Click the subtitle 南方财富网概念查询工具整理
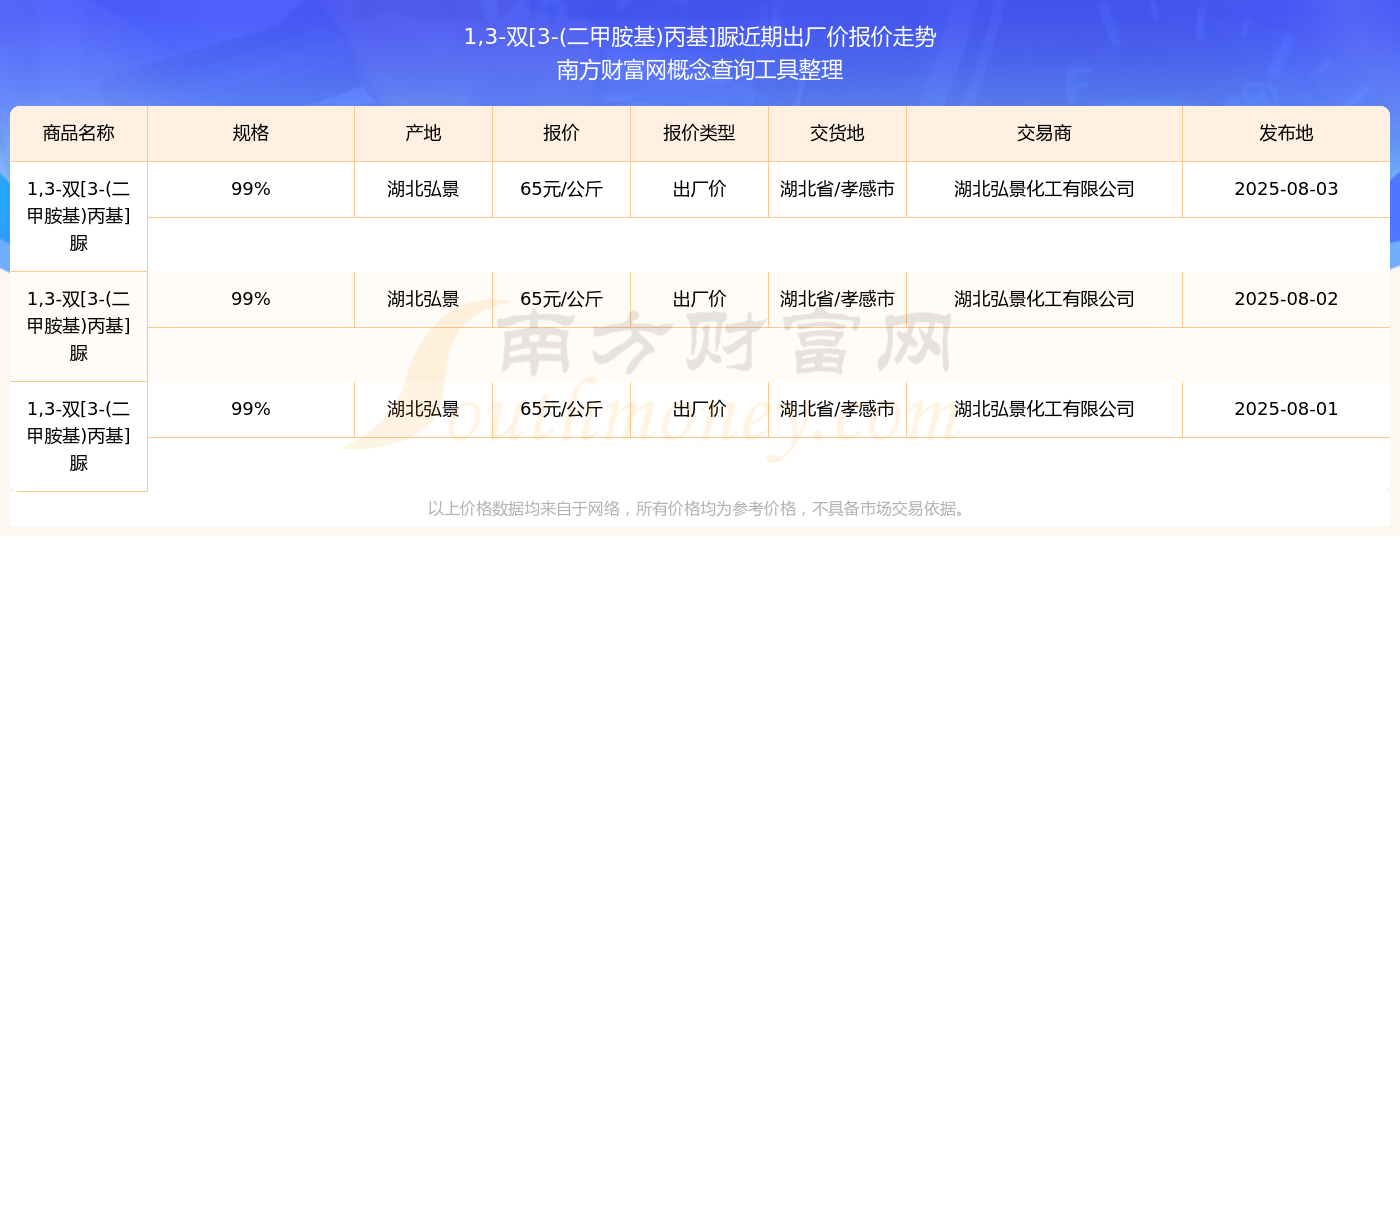This screenshot has height=1205, width=1400. pyautogui.click(x=700, y=70)
